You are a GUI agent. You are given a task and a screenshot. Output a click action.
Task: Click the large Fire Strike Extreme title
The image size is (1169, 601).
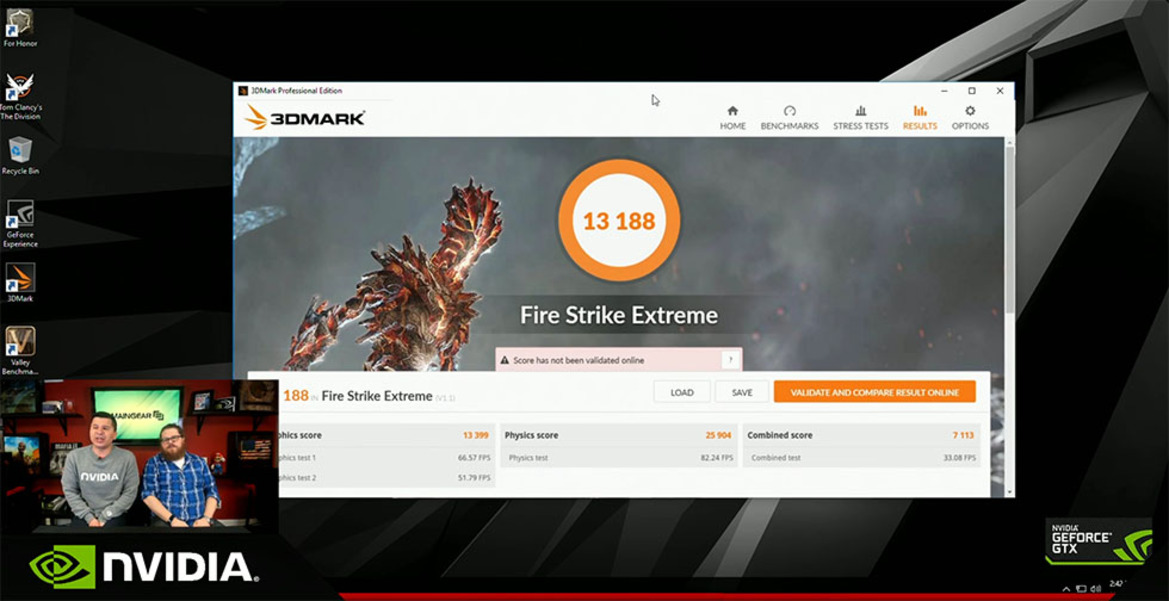pos(619,315)
